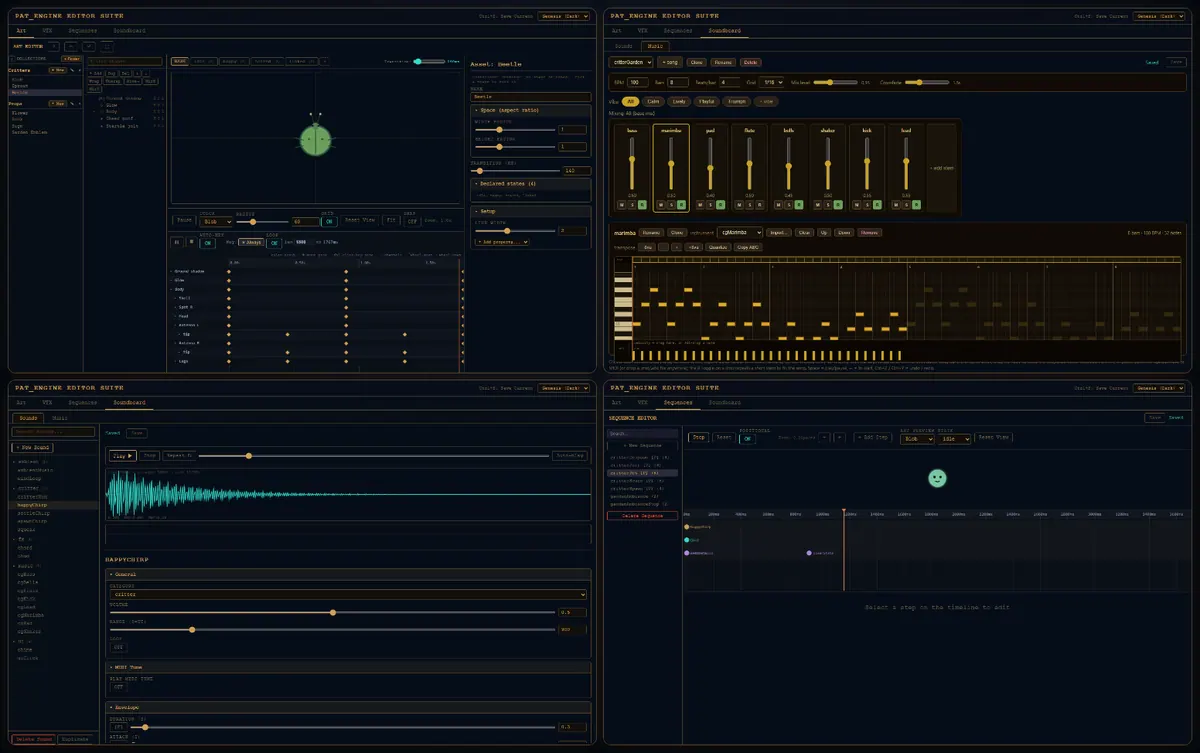Image resolution: width=1200 pixels, height=753 pixels.
Task: Click Copy ABC in the marimba editor
Action: [748, 247]
